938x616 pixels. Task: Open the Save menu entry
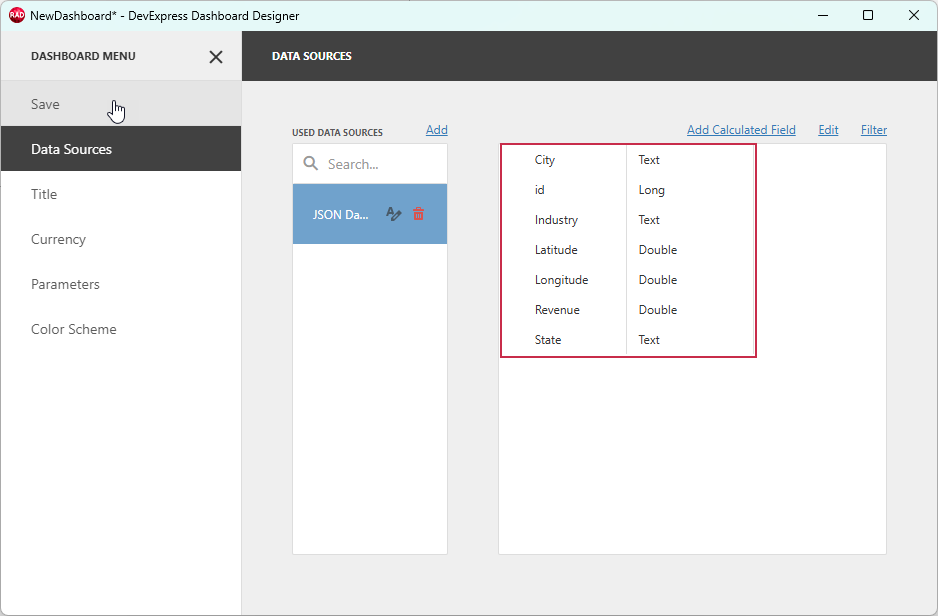(x=45, y=103)
